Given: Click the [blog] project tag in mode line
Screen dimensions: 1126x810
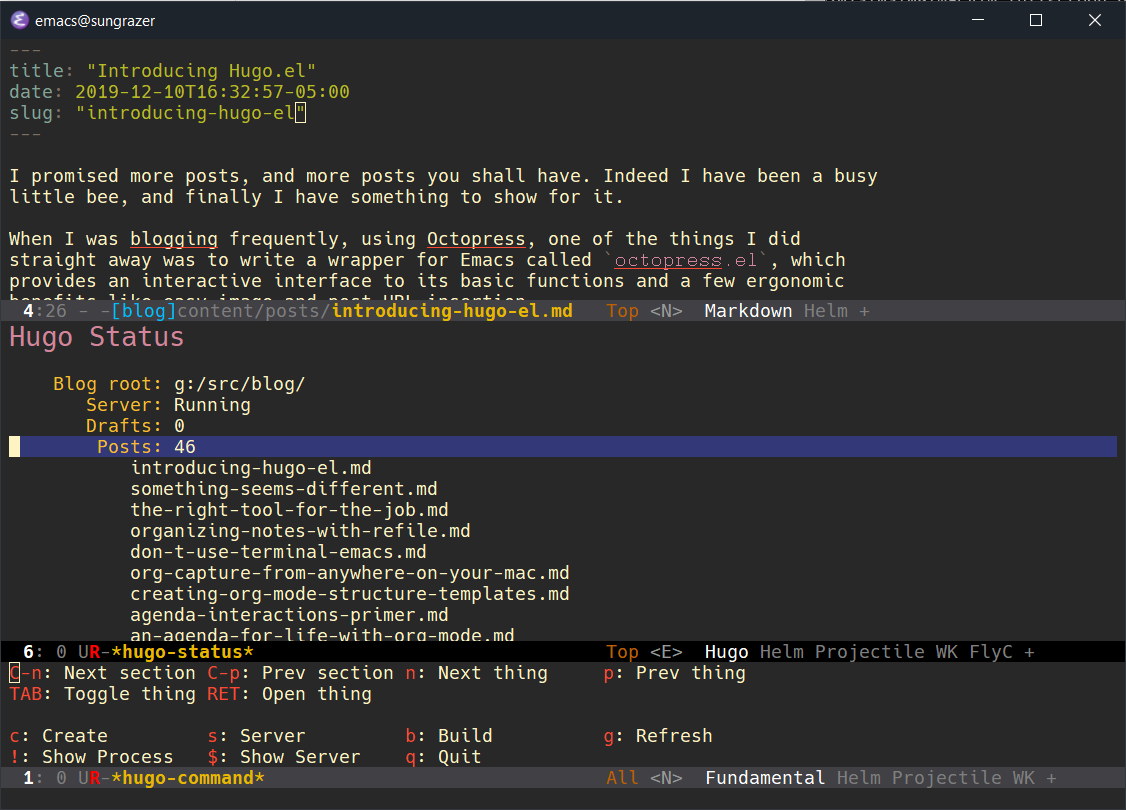Looking at the screenshot, I should pos(144,311).
